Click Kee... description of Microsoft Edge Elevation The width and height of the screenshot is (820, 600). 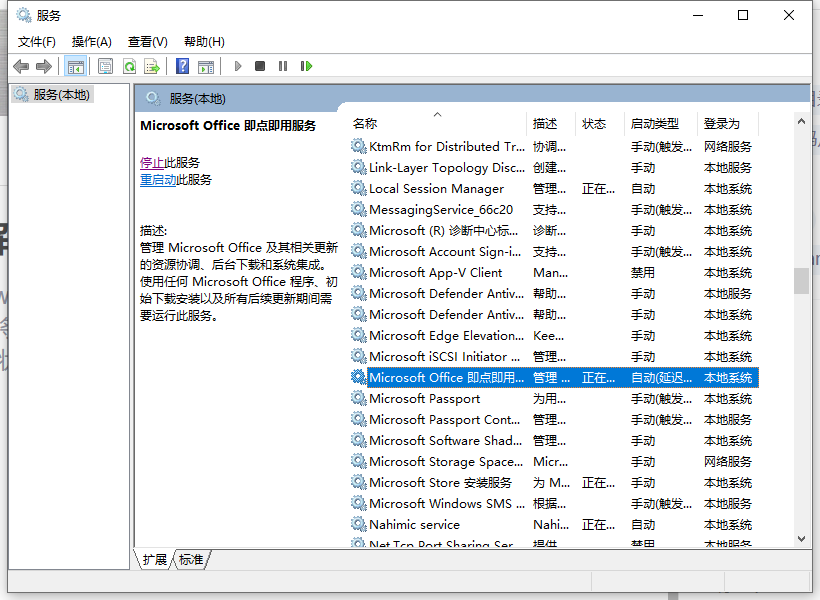coord(548,336)
